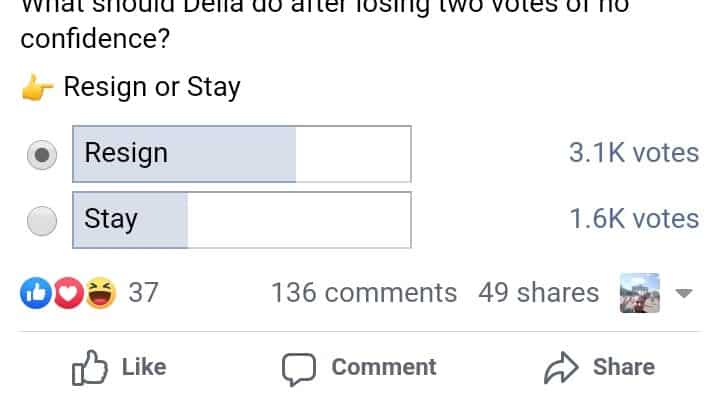720x400 pixels.
Task: Open the 136 comments link
Action: point(364,293)
